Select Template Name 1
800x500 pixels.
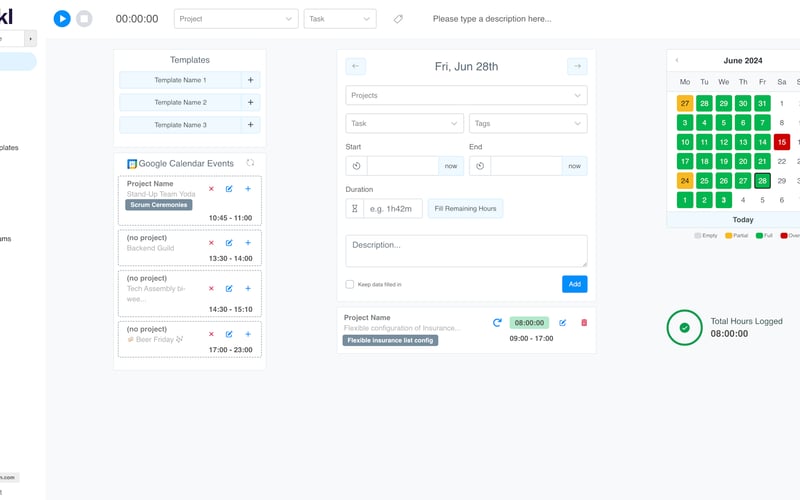(x=180, y=80)
